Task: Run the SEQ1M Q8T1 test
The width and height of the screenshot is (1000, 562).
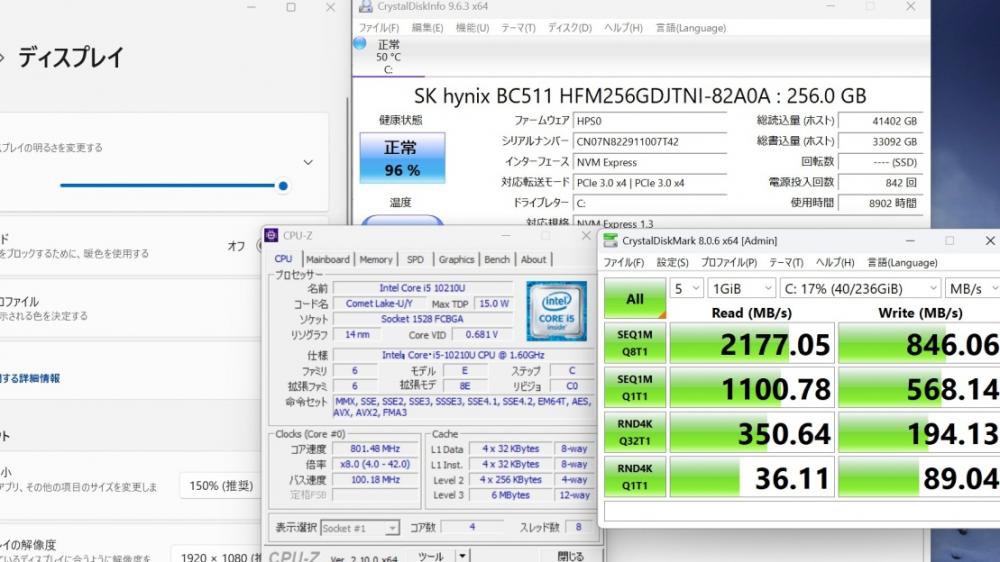Action: coord(635,343)
